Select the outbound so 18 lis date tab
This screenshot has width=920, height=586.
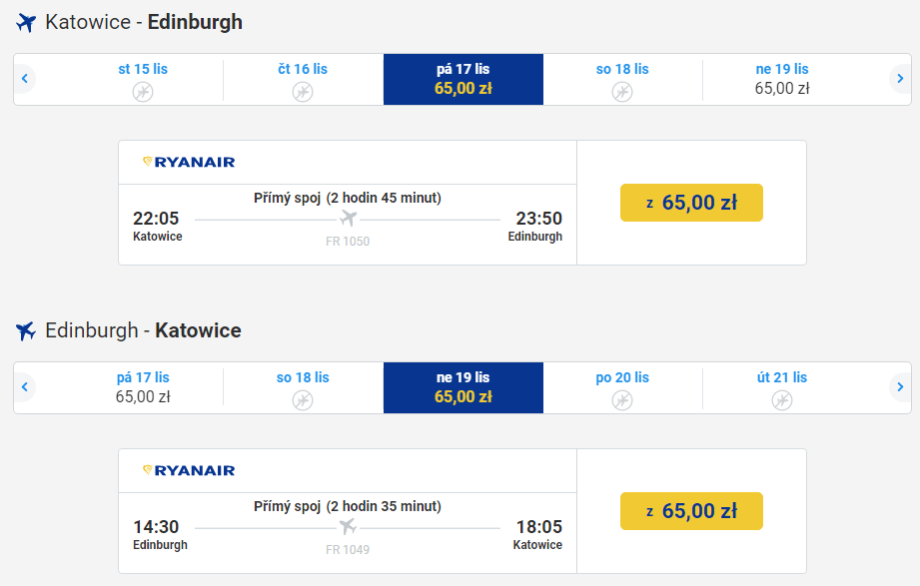pyautogui.click(x=622, y=79)
